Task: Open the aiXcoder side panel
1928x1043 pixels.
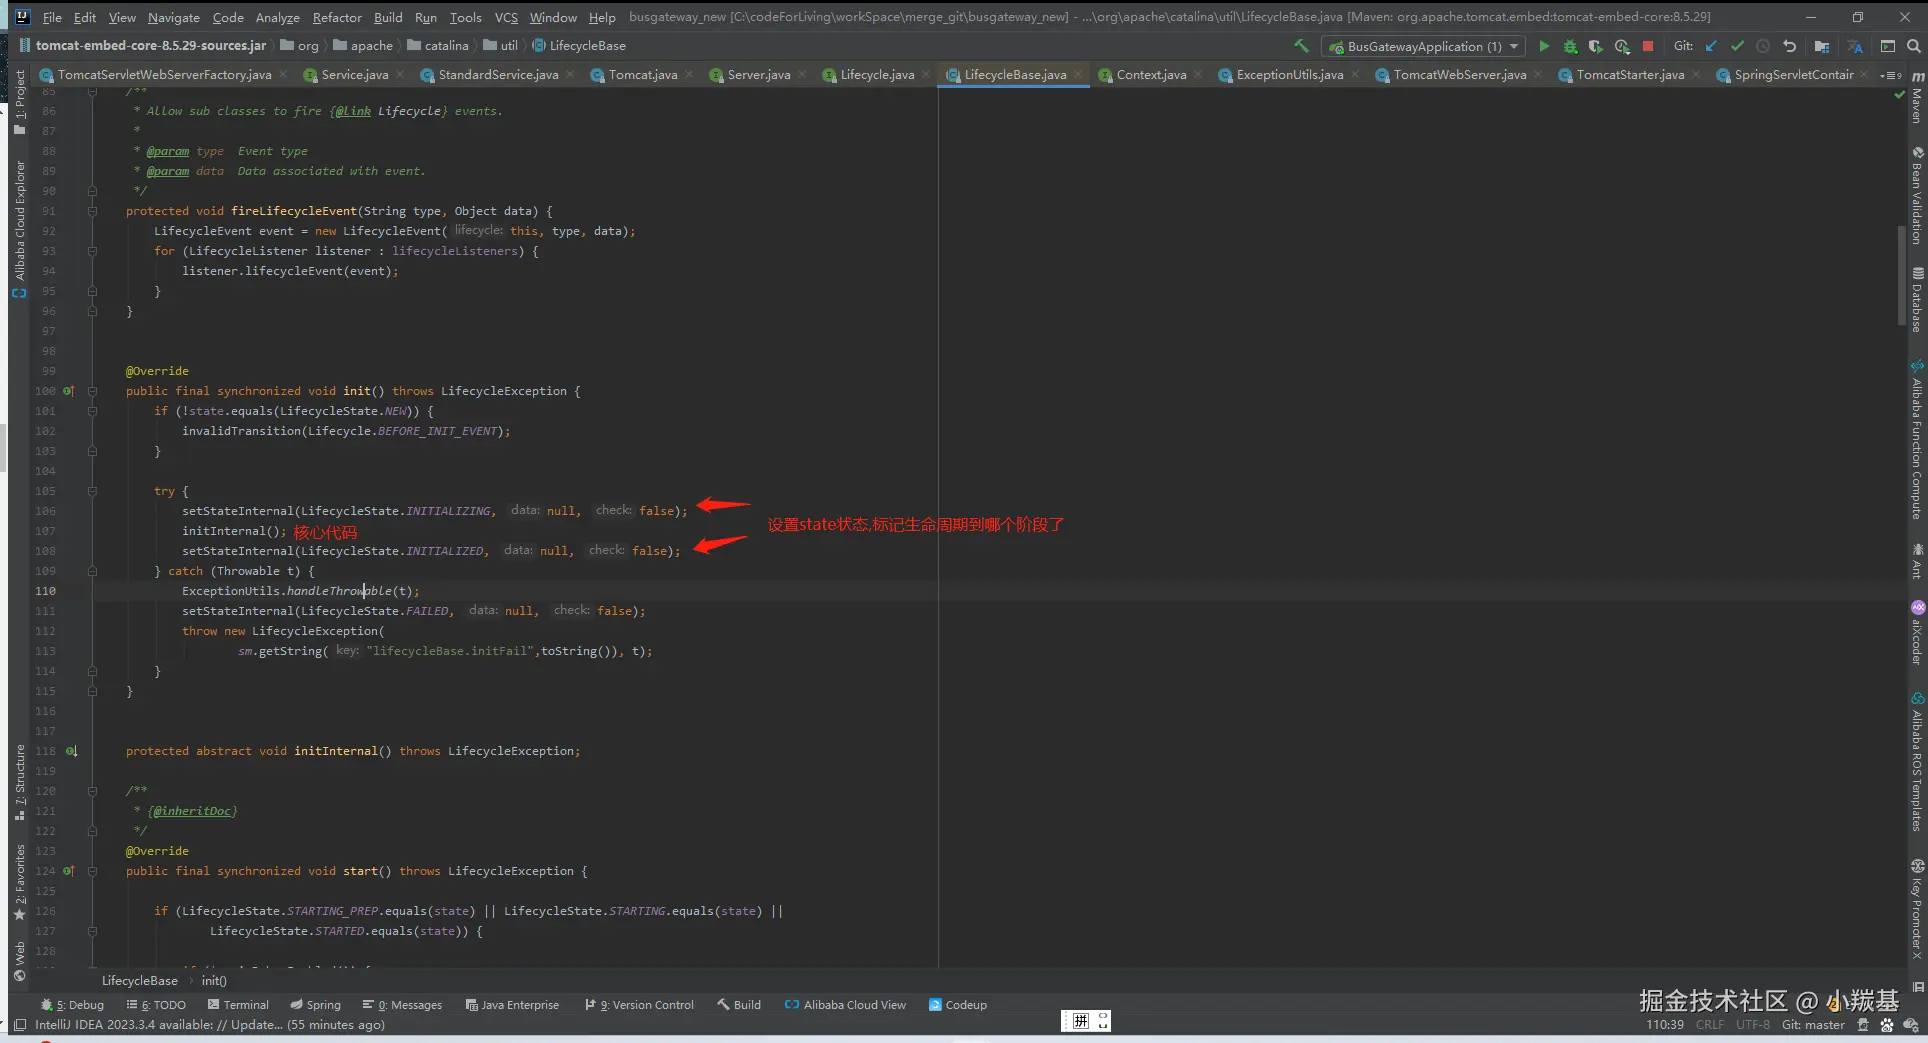Action: click(x=1917, y=633)
